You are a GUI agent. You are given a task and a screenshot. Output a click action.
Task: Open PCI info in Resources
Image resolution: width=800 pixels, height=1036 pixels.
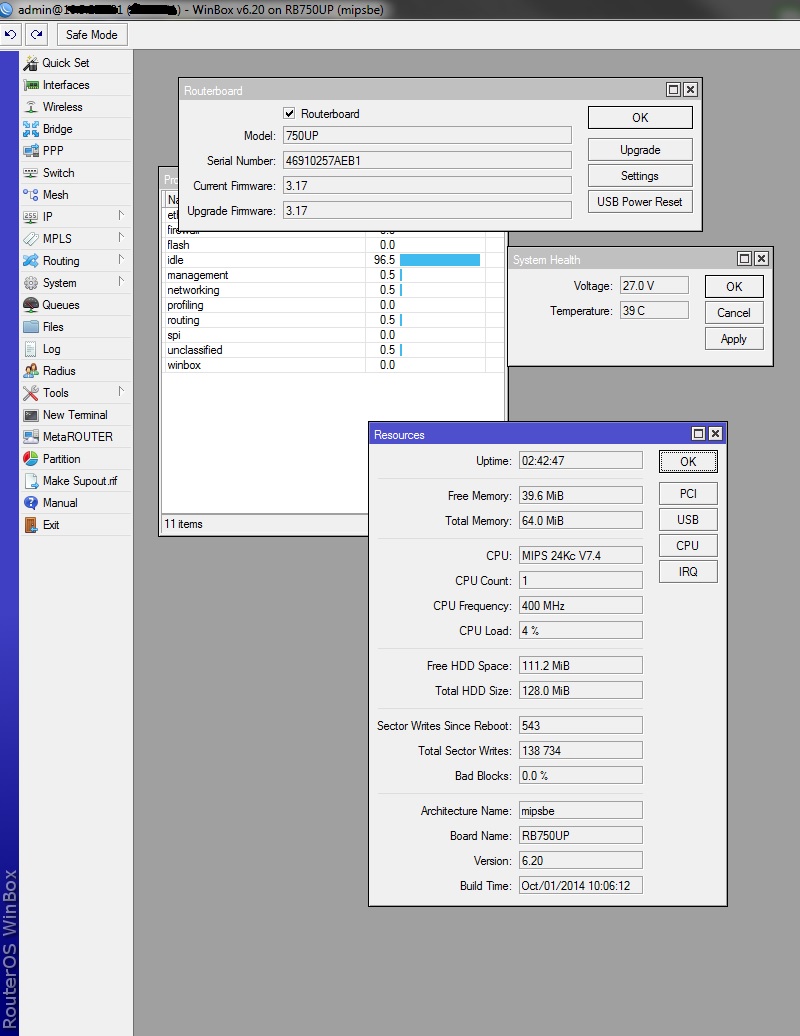(688, 494)
